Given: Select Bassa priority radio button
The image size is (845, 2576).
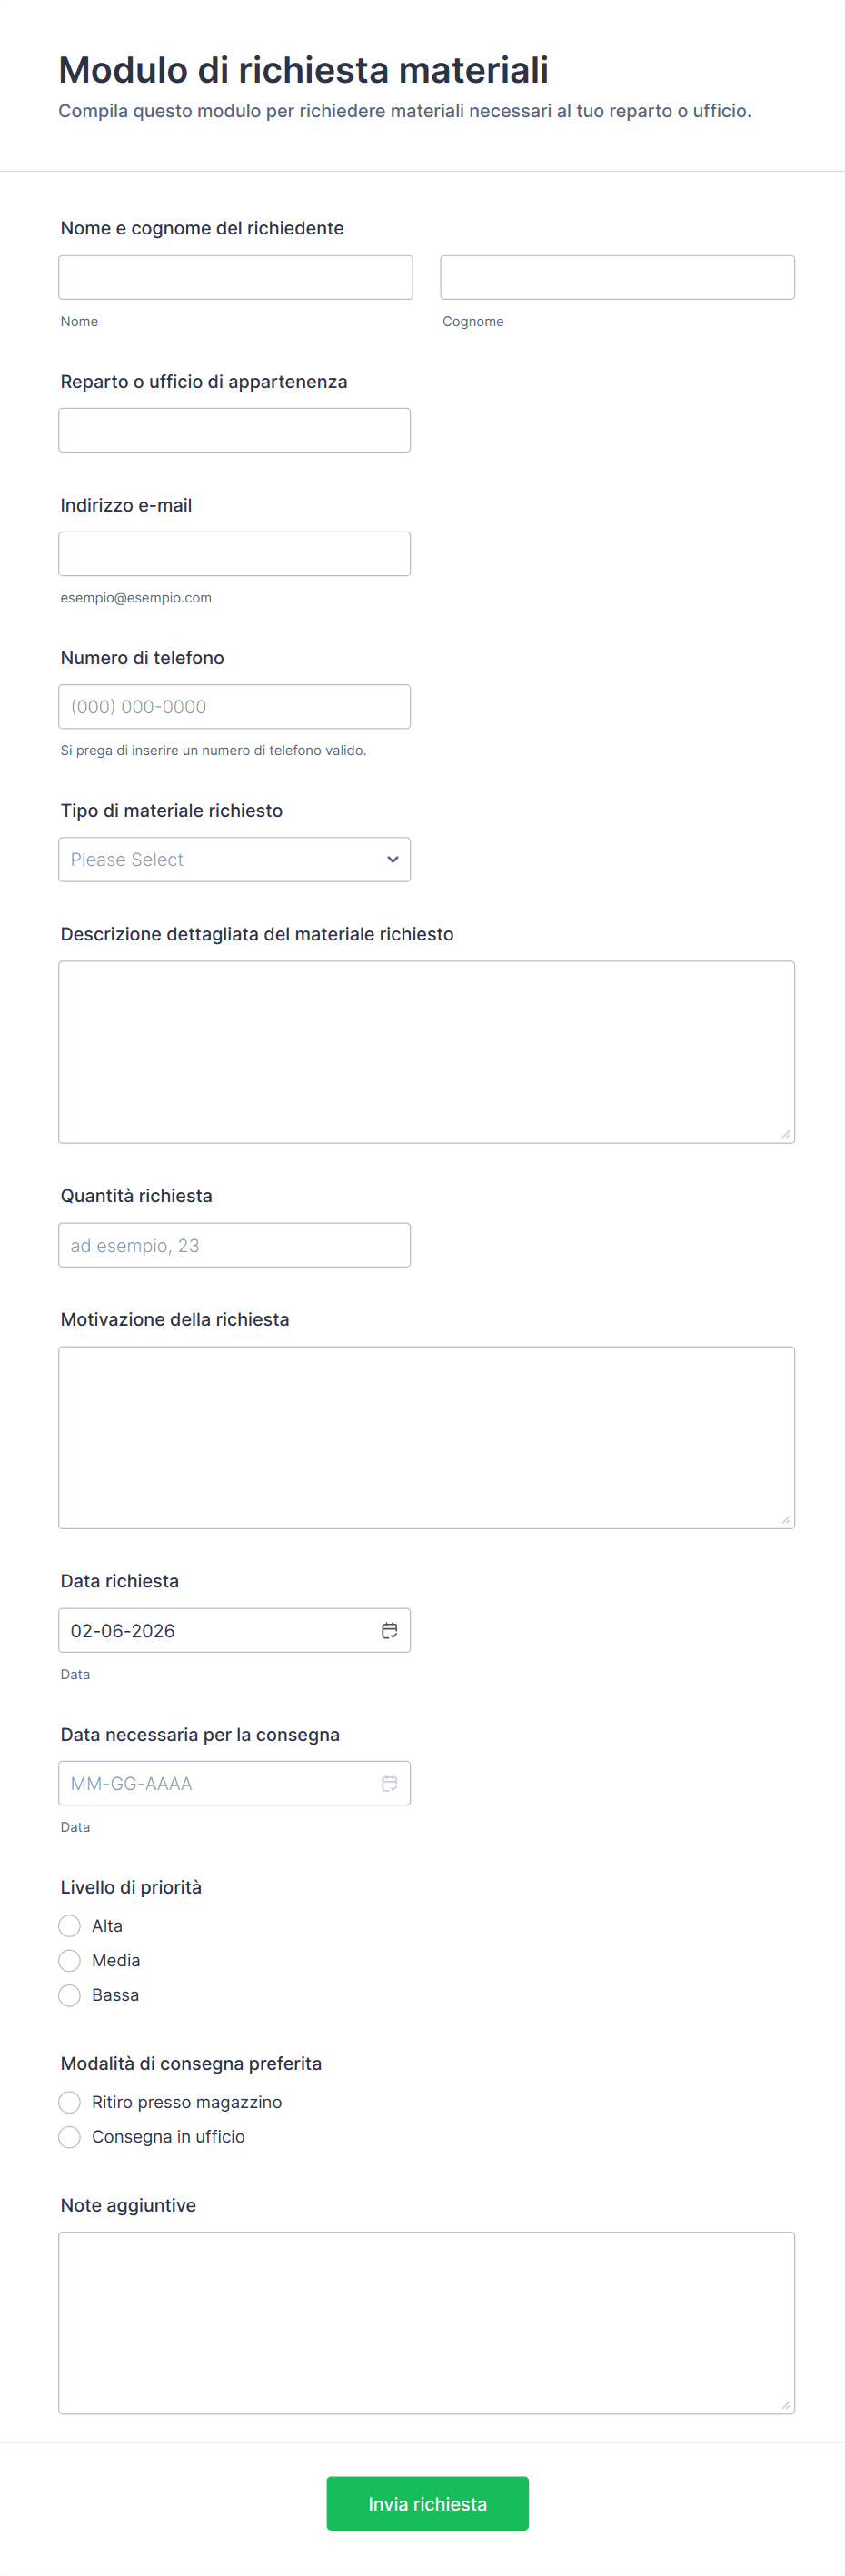Looking at the screenshot, I should 69,1995.
